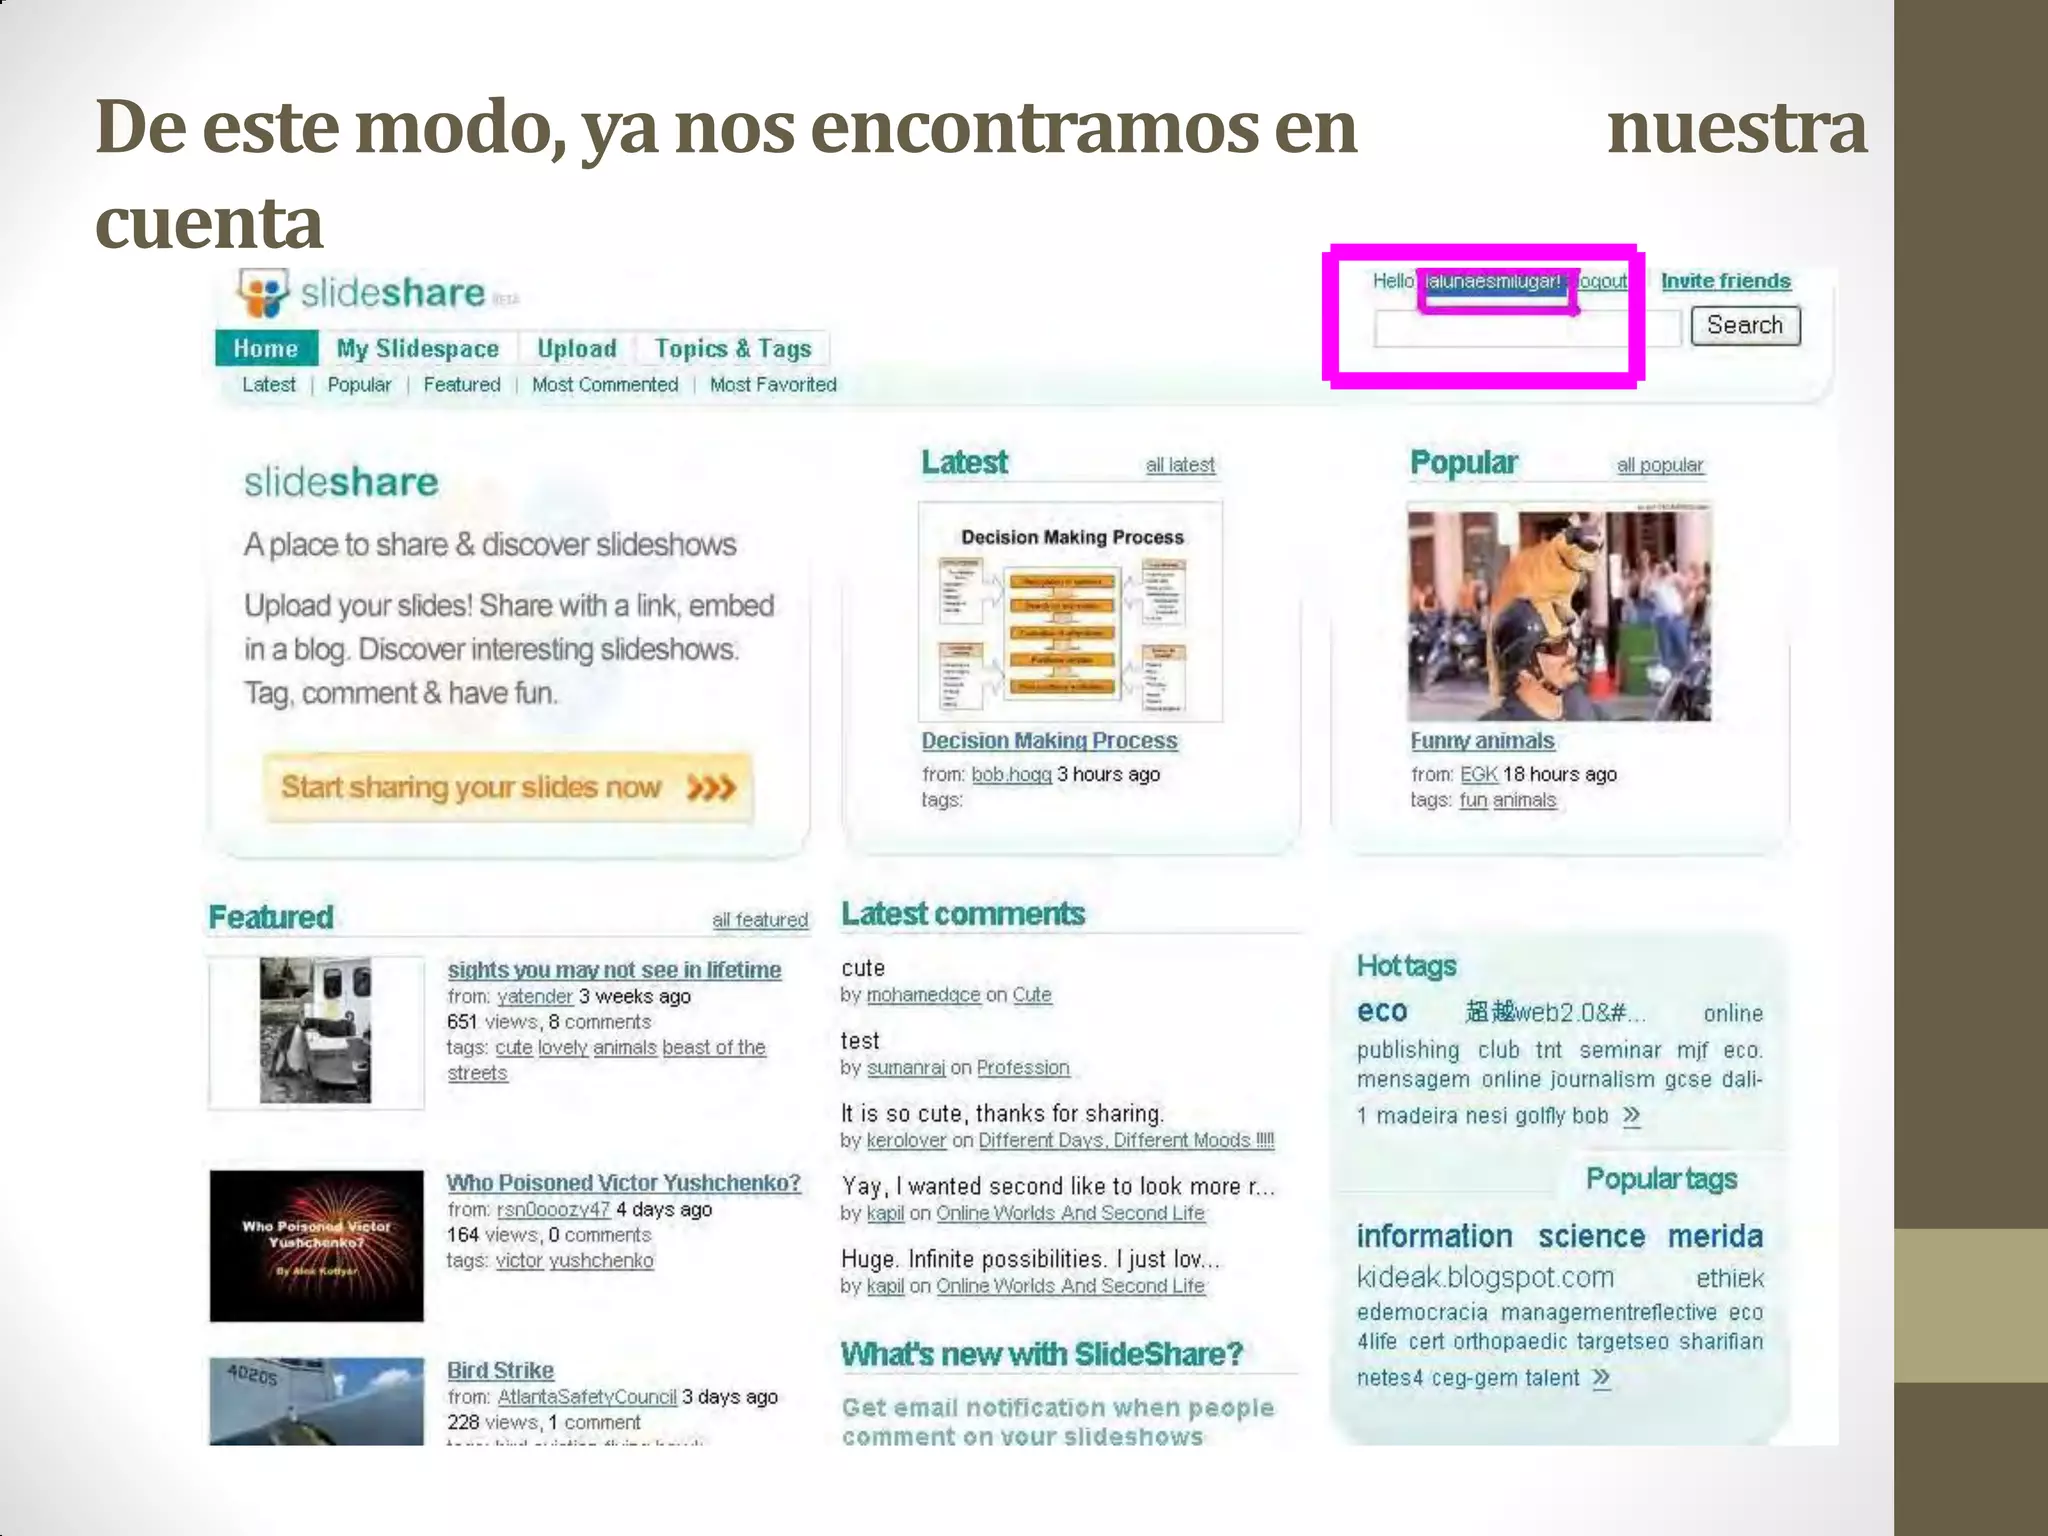
Task: Click the Funny animals title link
Action: point(1482,741)
